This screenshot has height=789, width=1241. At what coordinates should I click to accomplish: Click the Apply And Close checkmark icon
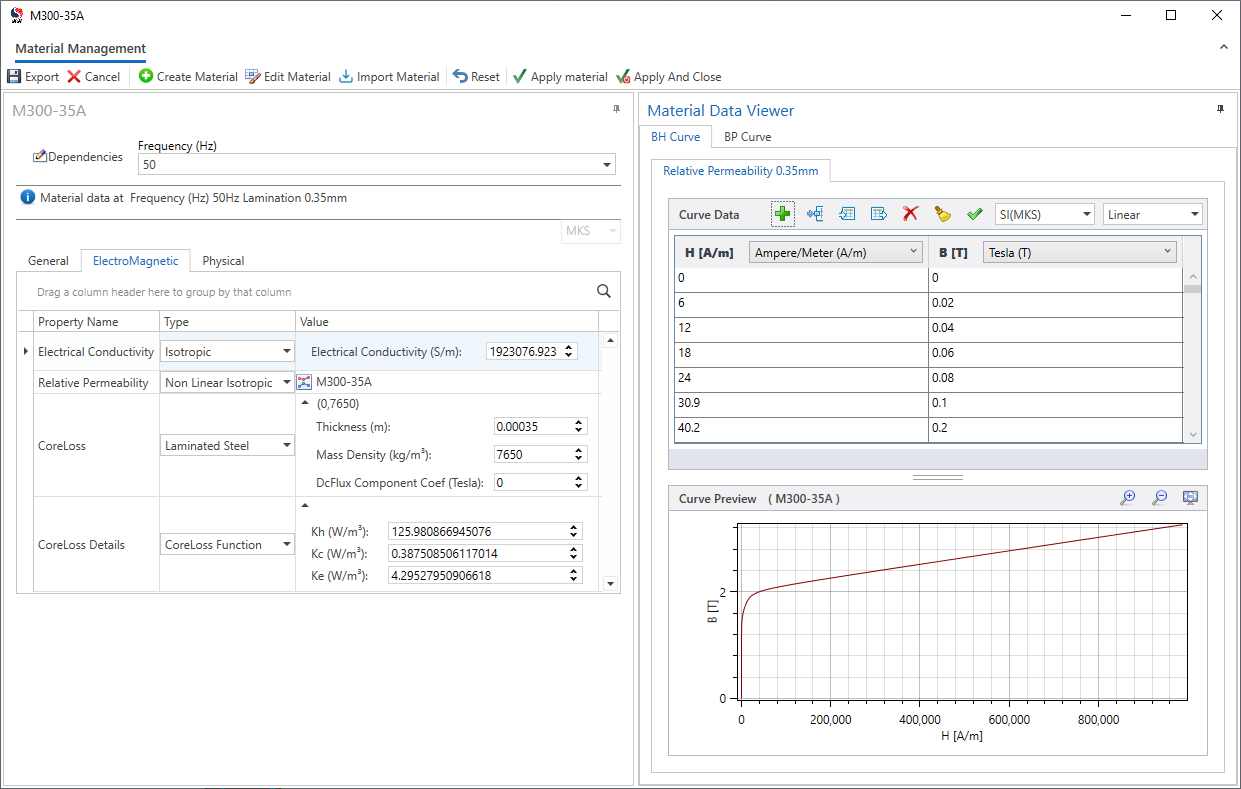pos(623,76)
